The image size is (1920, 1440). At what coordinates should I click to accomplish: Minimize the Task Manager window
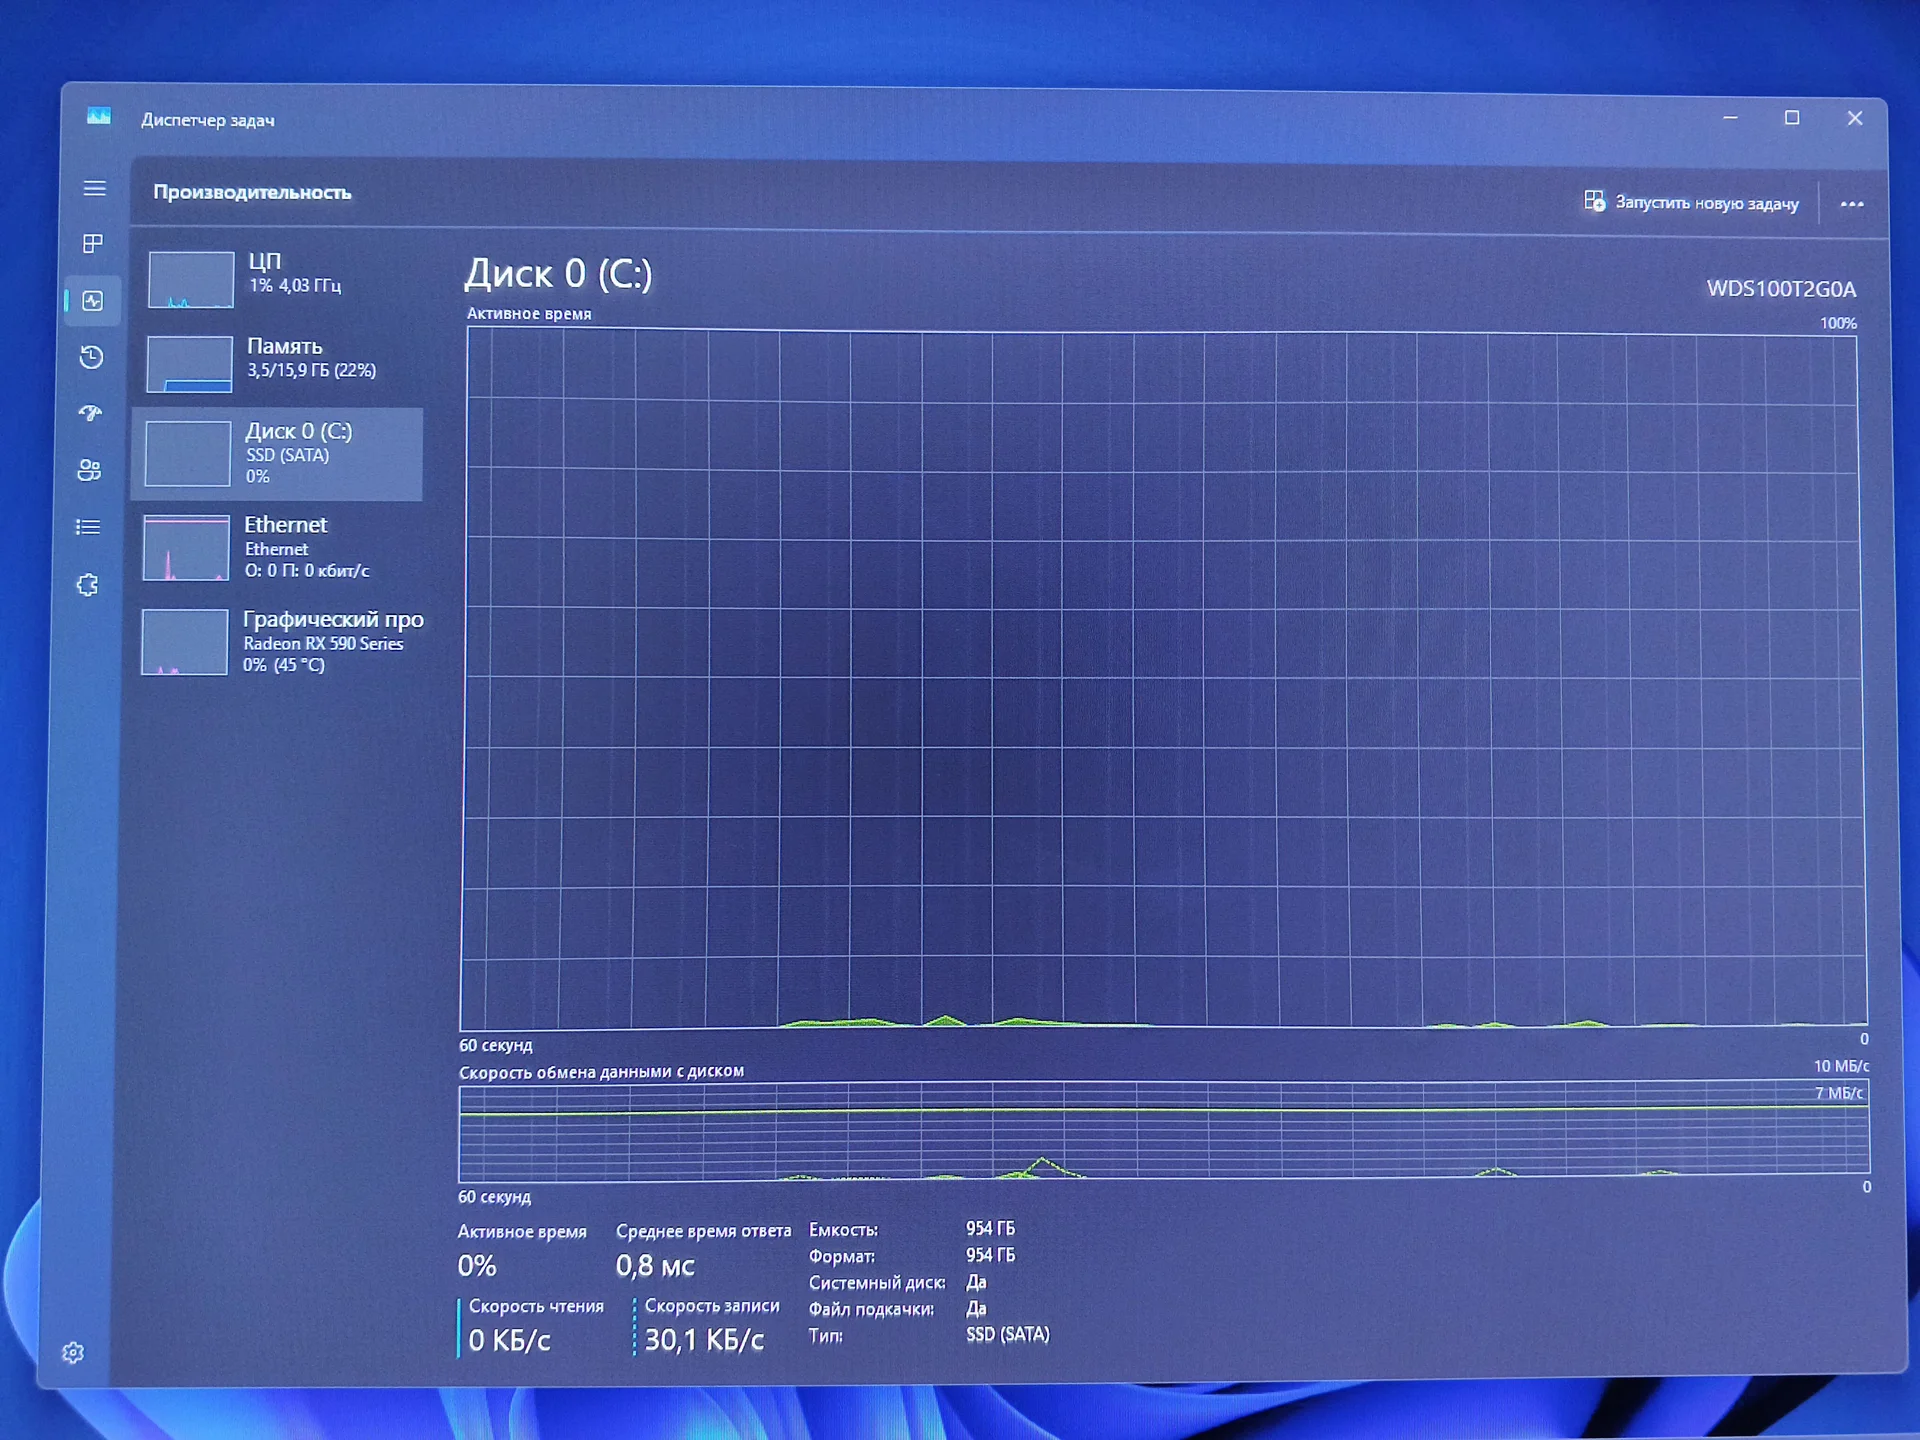pos(1730,118)
